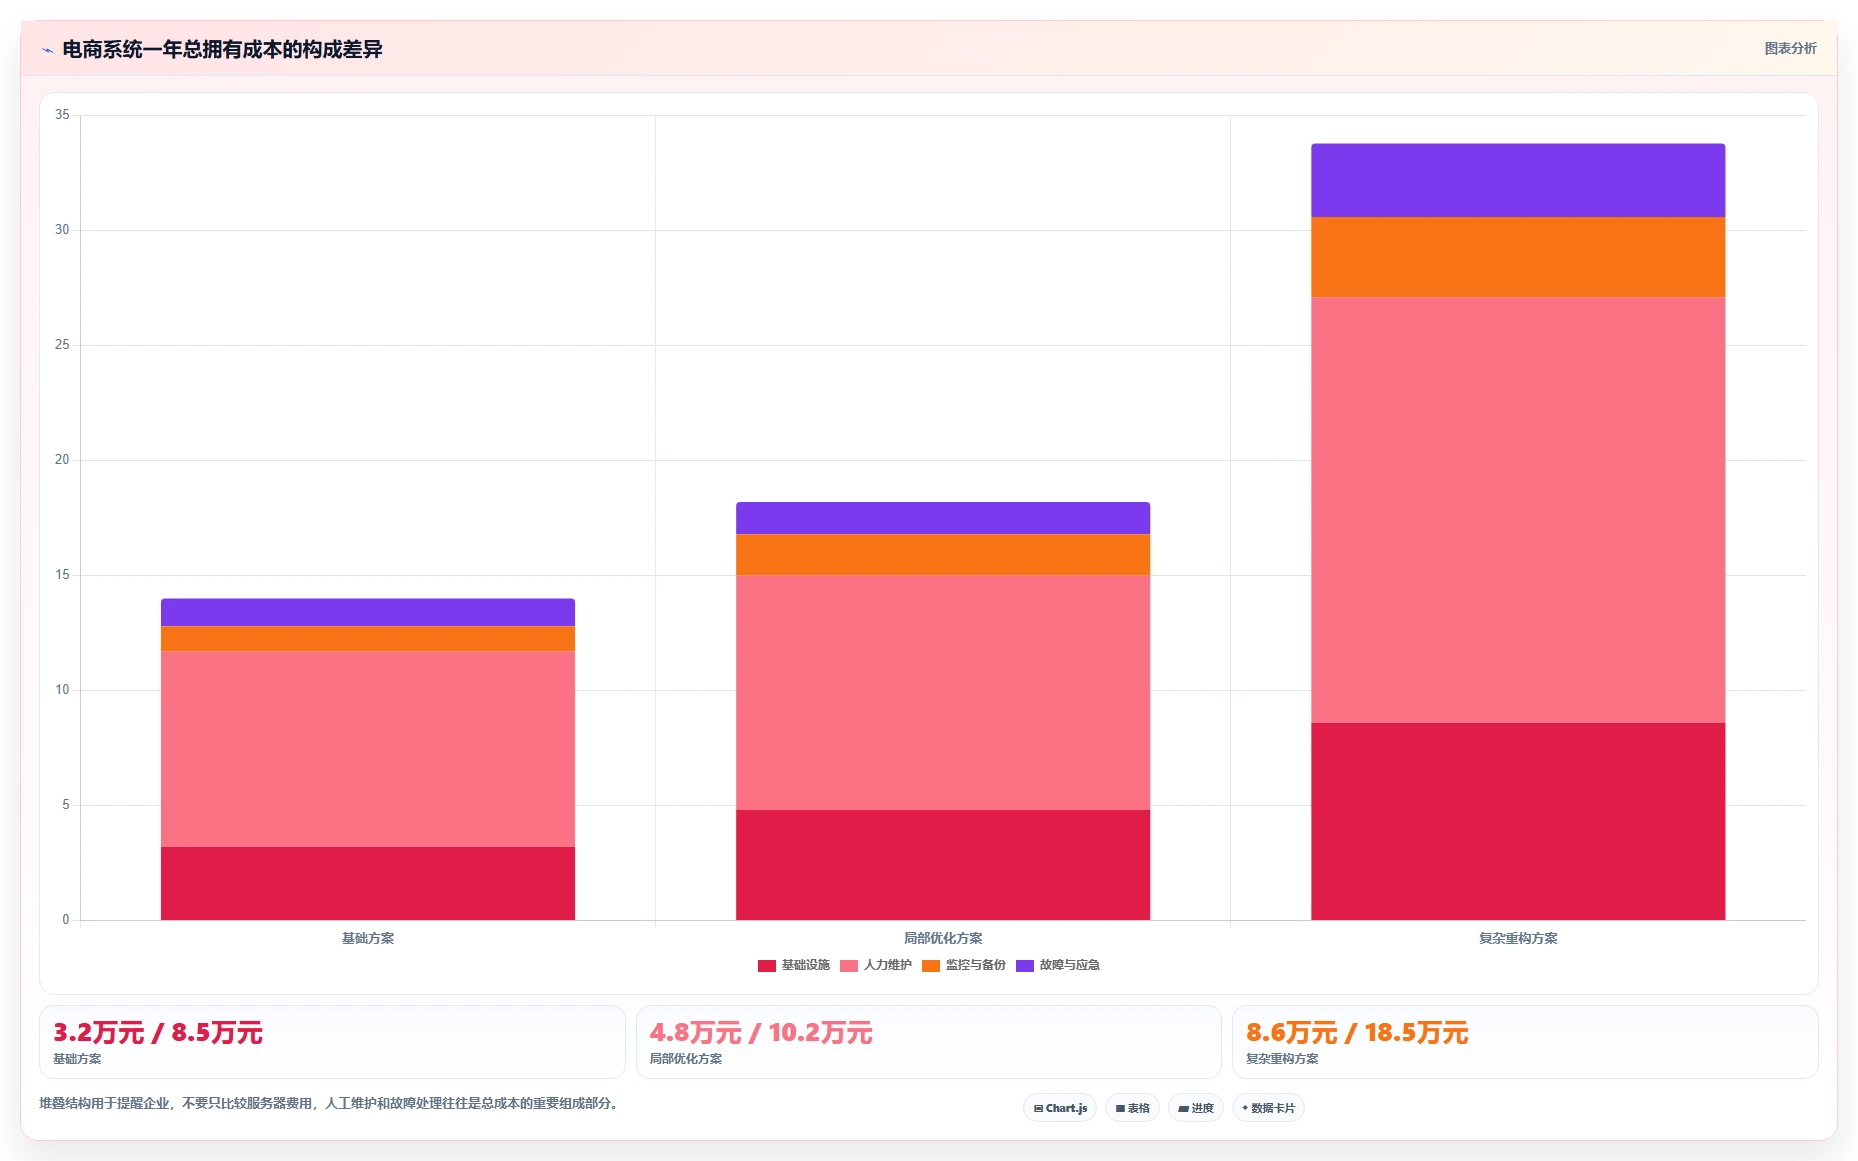Toggle the 人力维护 legend entry
The width and height of the screenshot is (1858, 1161).
tap(875, 966)
